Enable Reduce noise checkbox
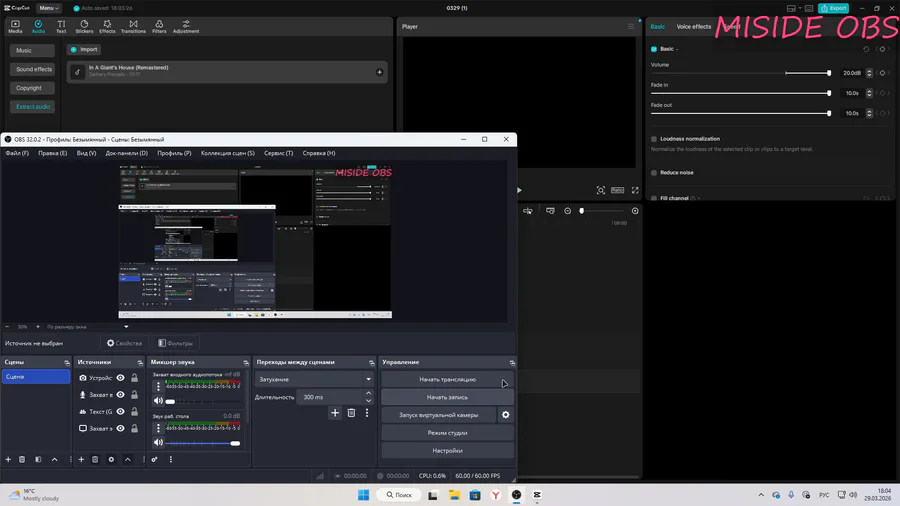900x506 pixels. tap(654, 173)
